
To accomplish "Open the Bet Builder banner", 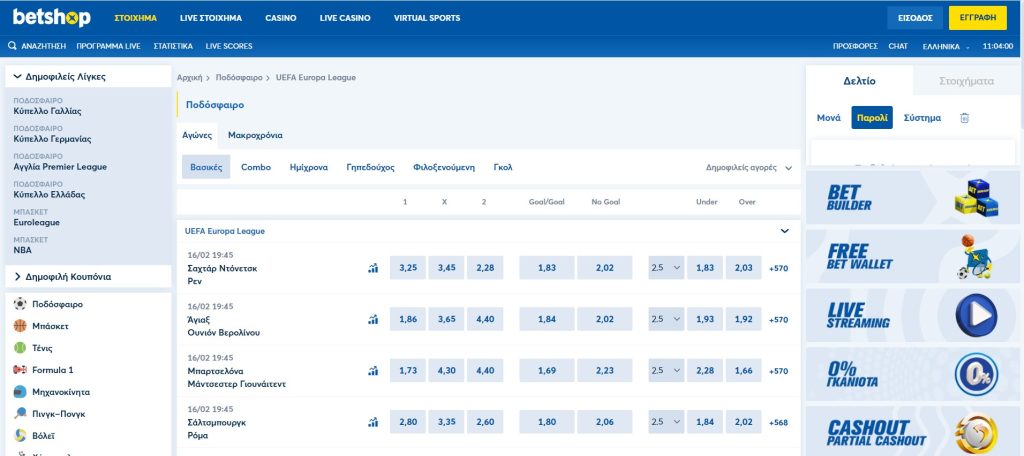I will tap(912, 197).
